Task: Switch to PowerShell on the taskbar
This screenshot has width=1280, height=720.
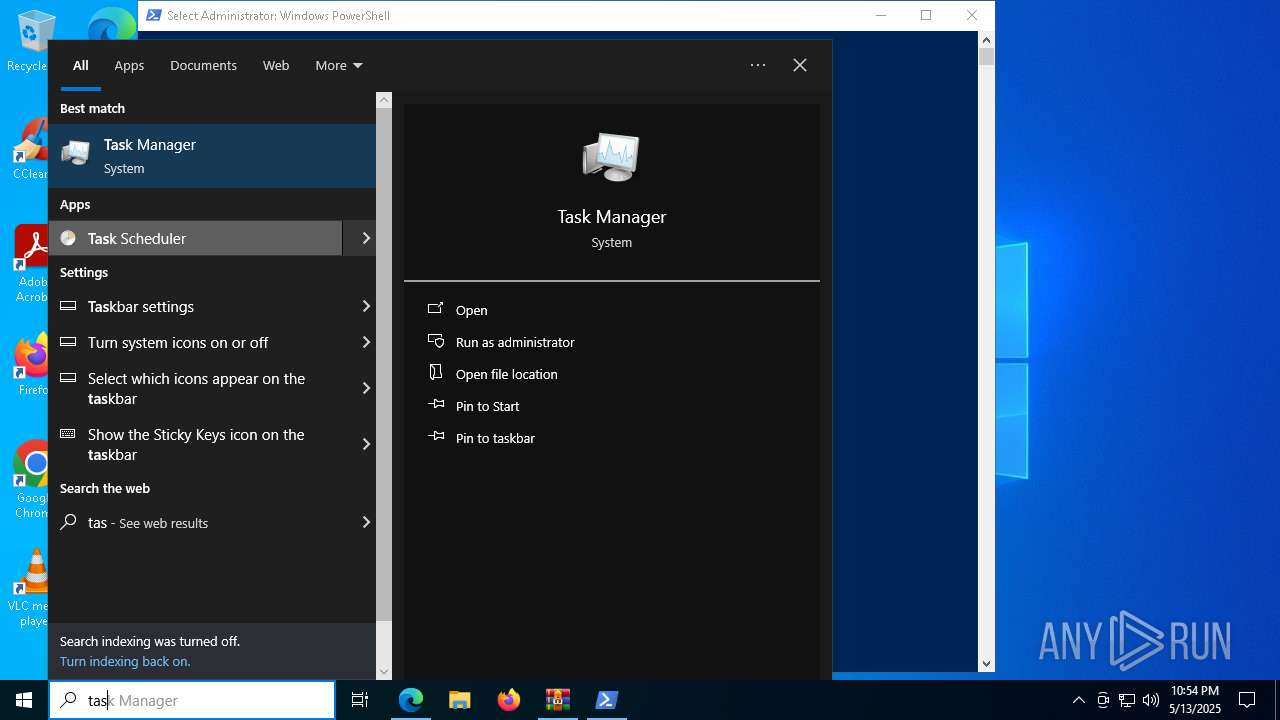Action: pyautogui.click(x=606, y=700)
